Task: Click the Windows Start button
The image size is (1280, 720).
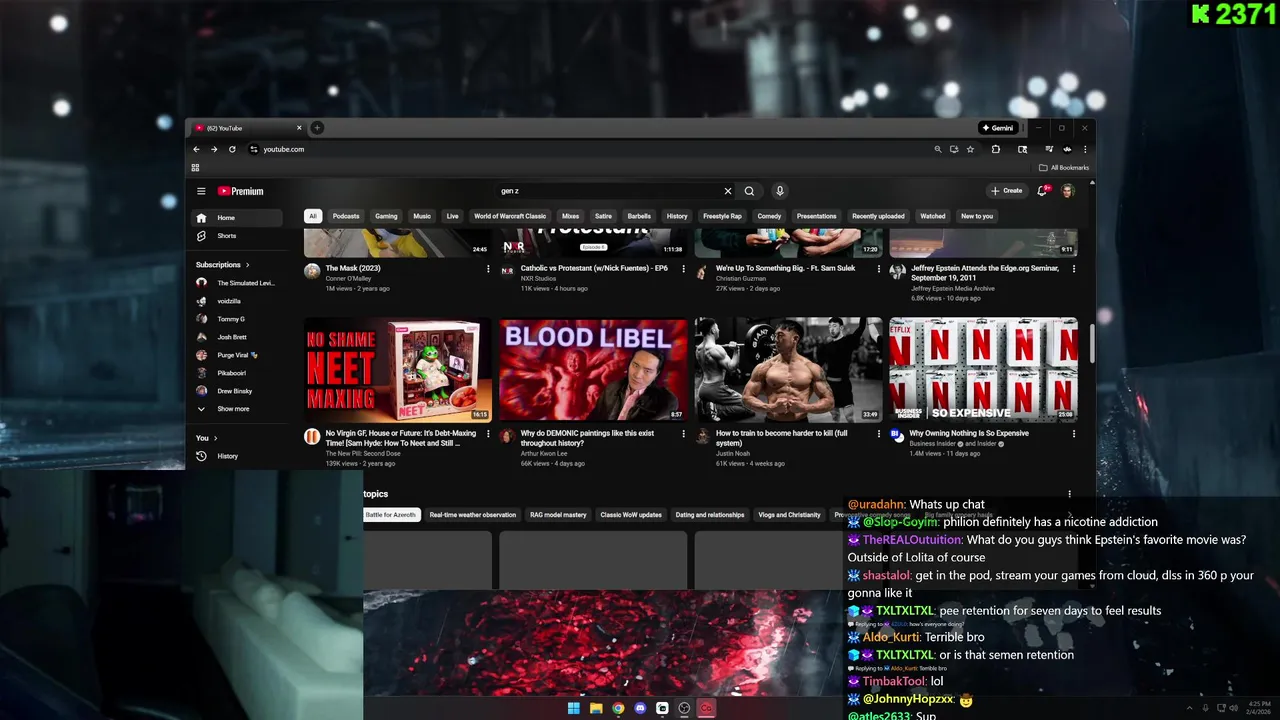Action: click(574, 709)
